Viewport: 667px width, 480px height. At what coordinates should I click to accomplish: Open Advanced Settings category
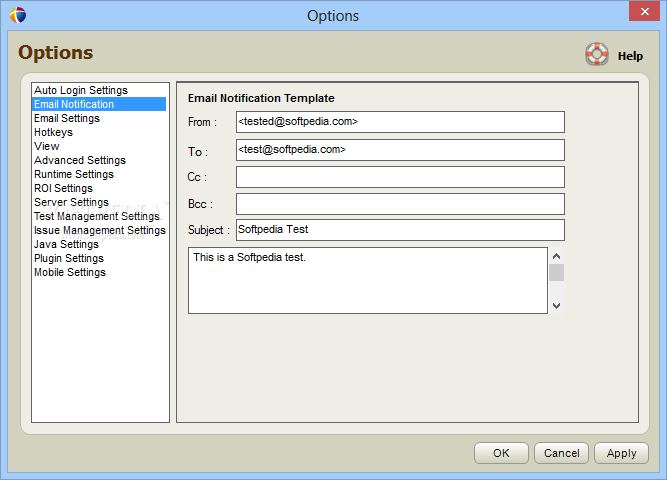click(99, 160)
